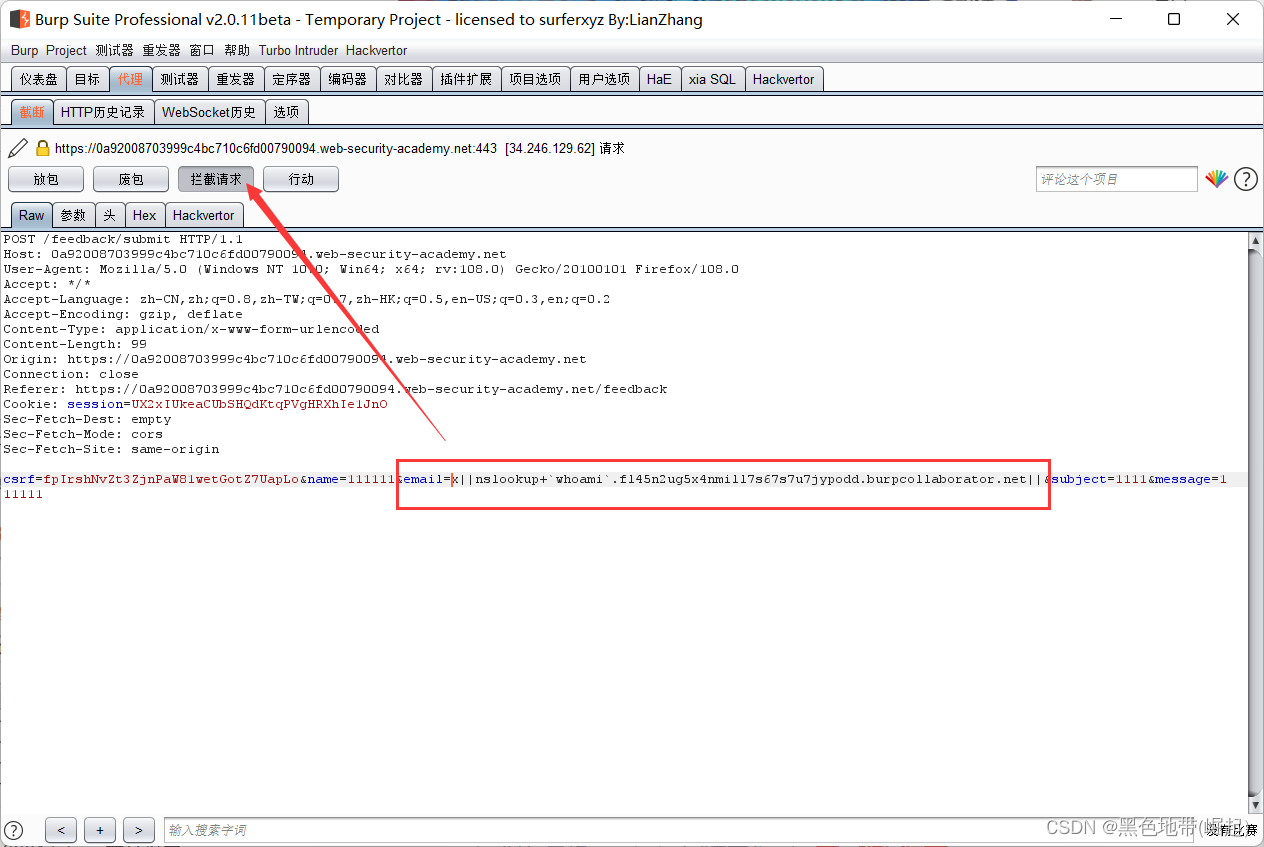Select the 头 headers view tab
The height and width of the screenshot is (847, 1264).
tap(110, 215)
